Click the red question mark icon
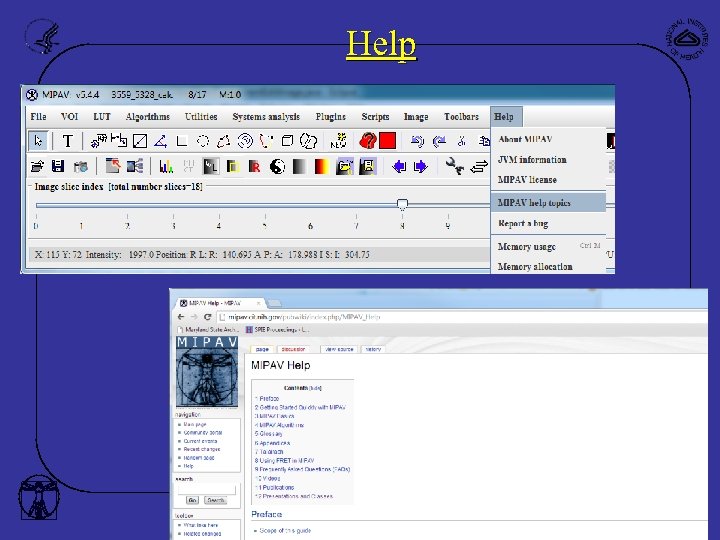 pyautogui.click(x=367, y=141)
